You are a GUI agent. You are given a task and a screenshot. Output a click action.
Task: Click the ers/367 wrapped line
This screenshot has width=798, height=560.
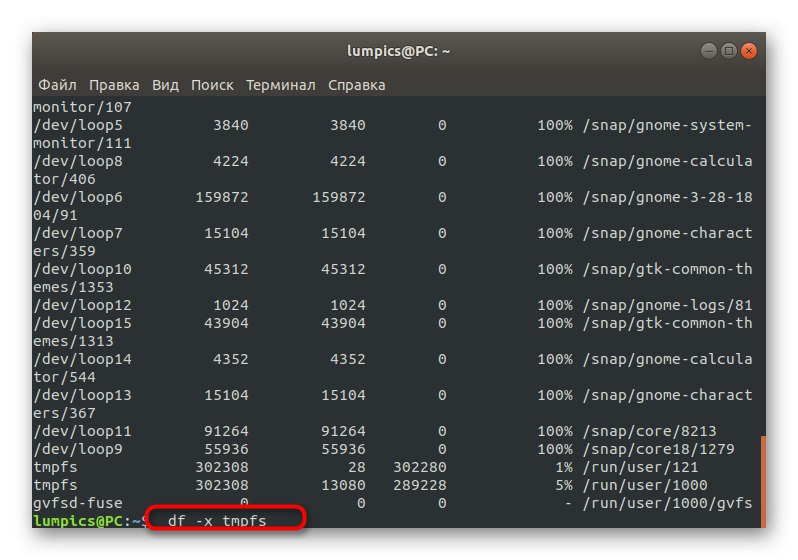pyautogui.click(x=65, y=413)
